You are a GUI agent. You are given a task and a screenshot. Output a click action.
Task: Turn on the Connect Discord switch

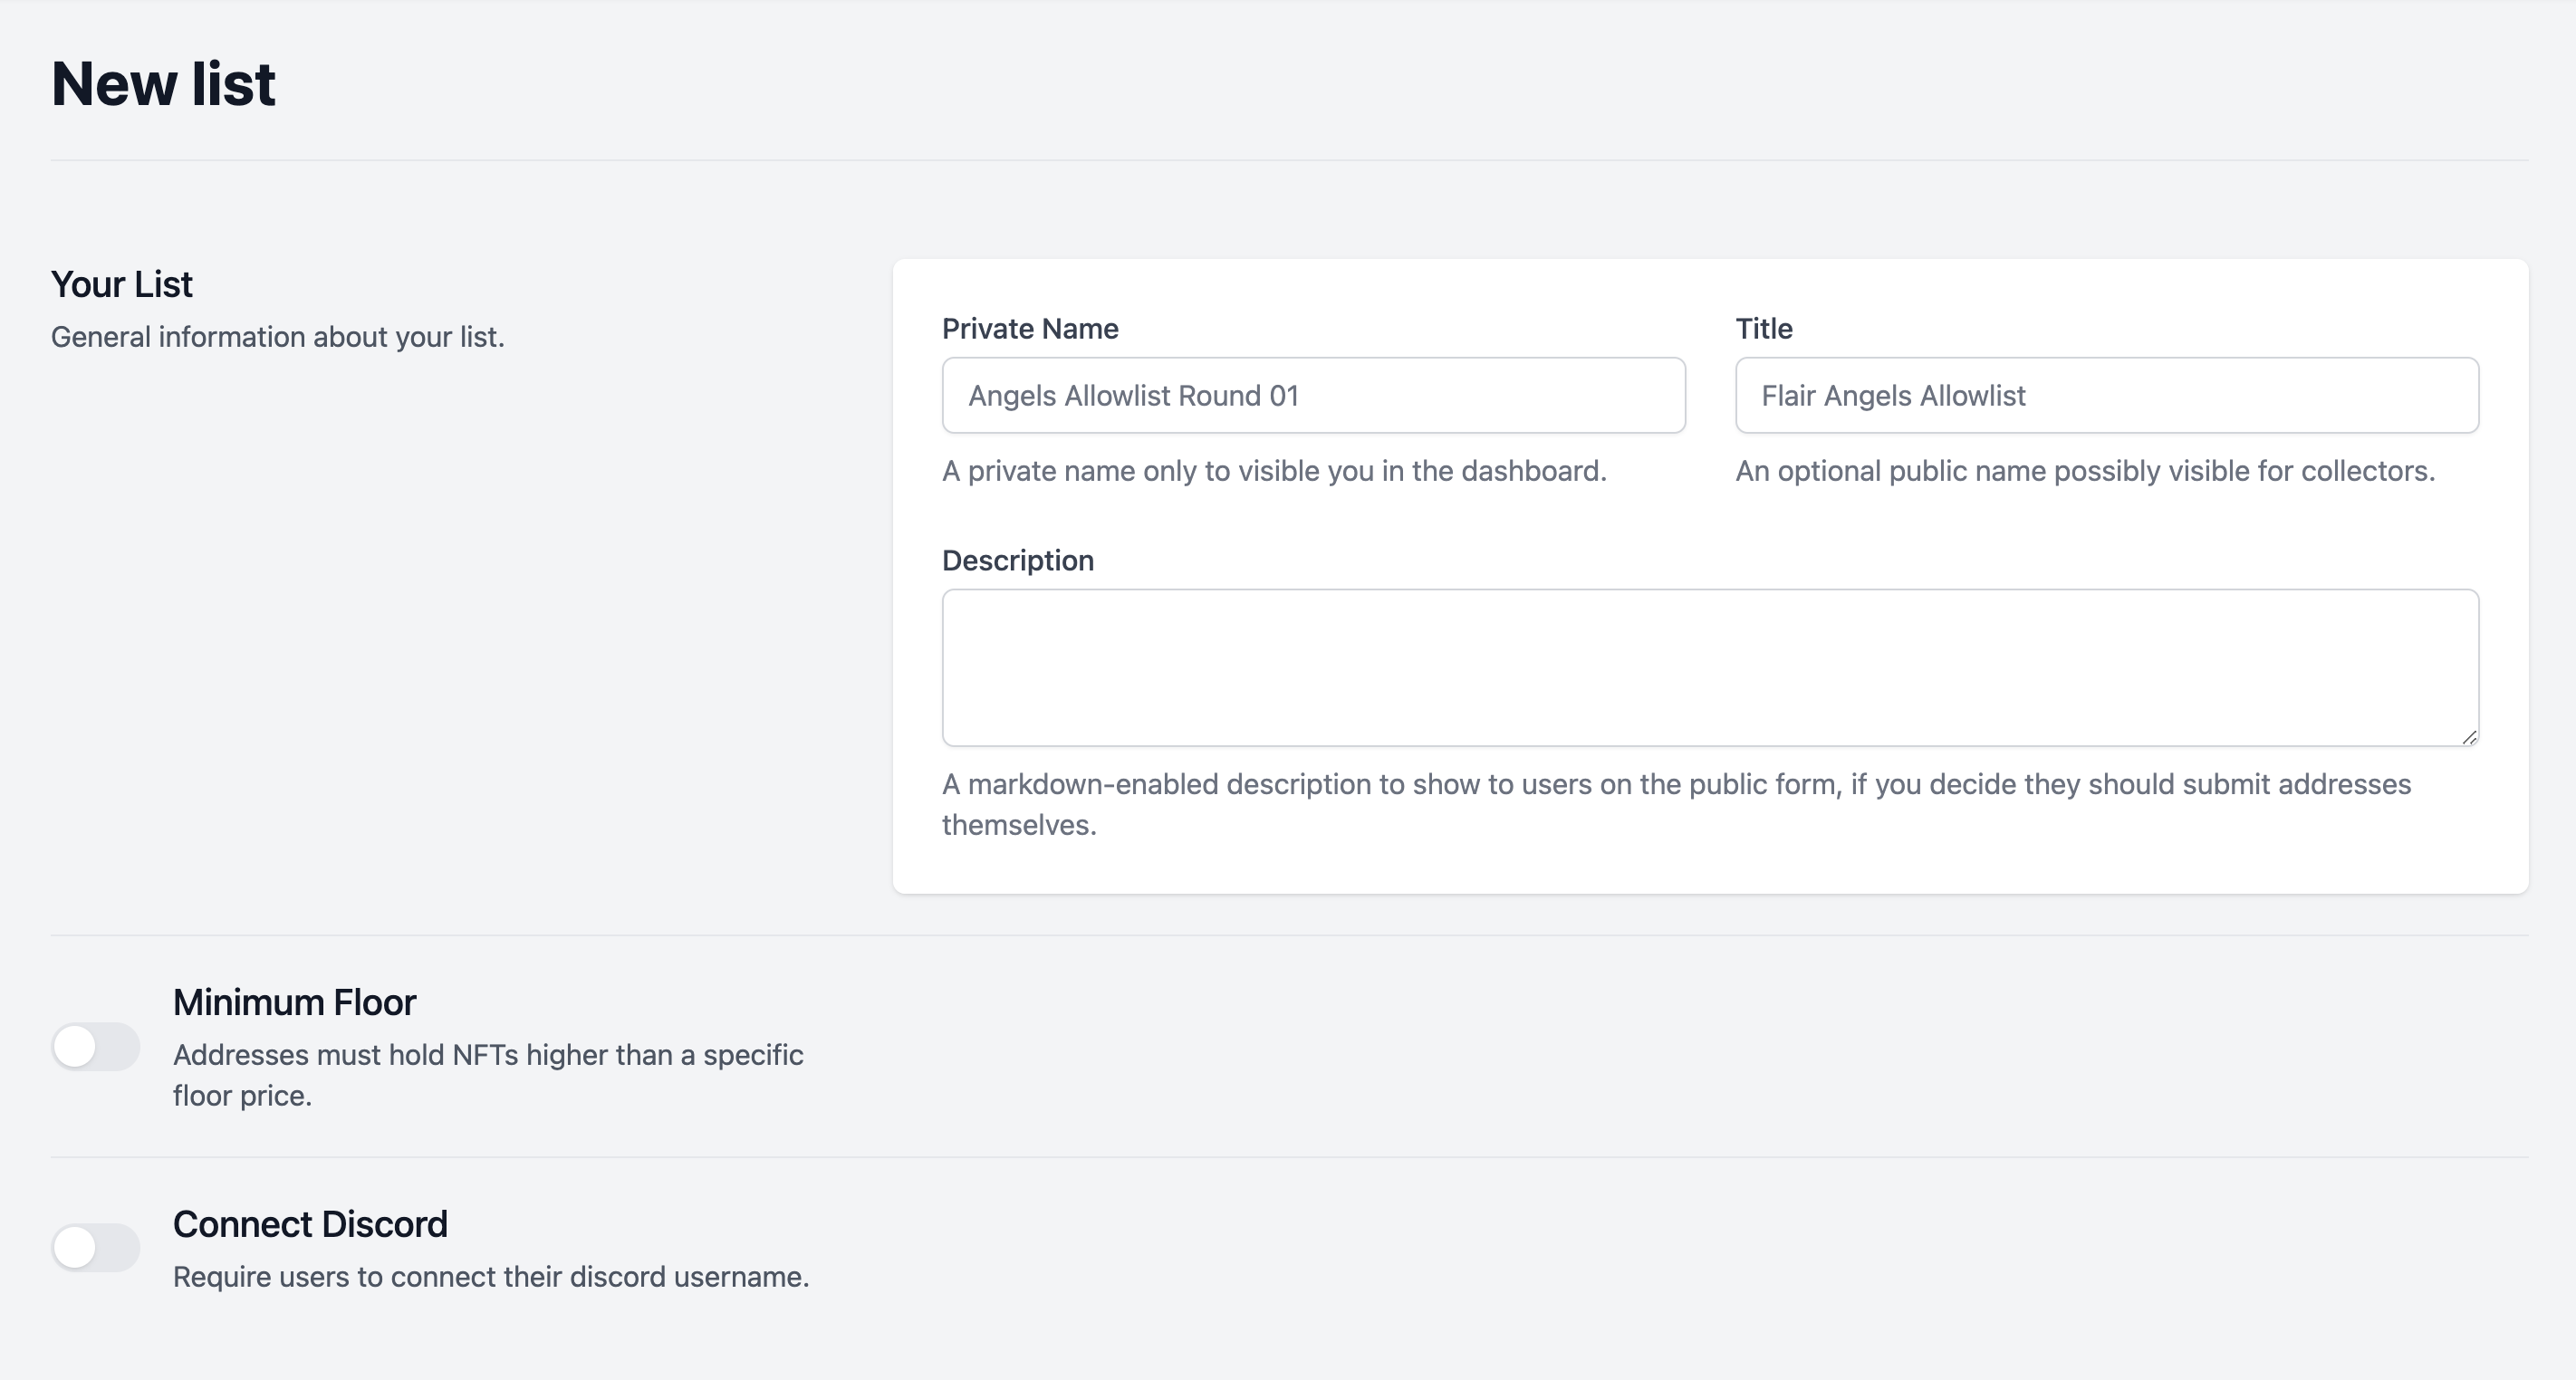click(96, 1247)
